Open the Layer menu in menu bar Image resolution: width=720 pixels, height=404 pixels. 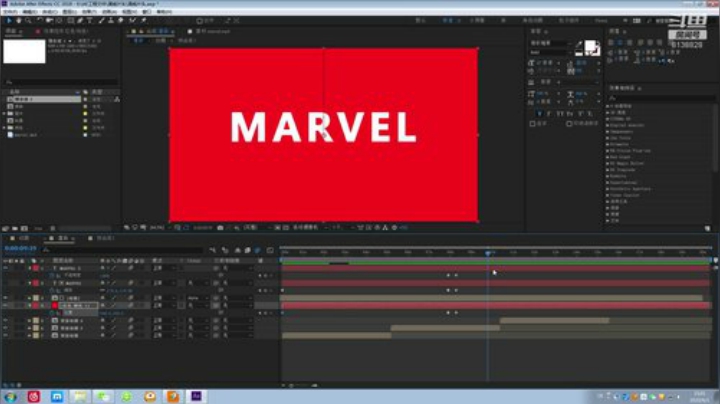(x=69, y=11)
